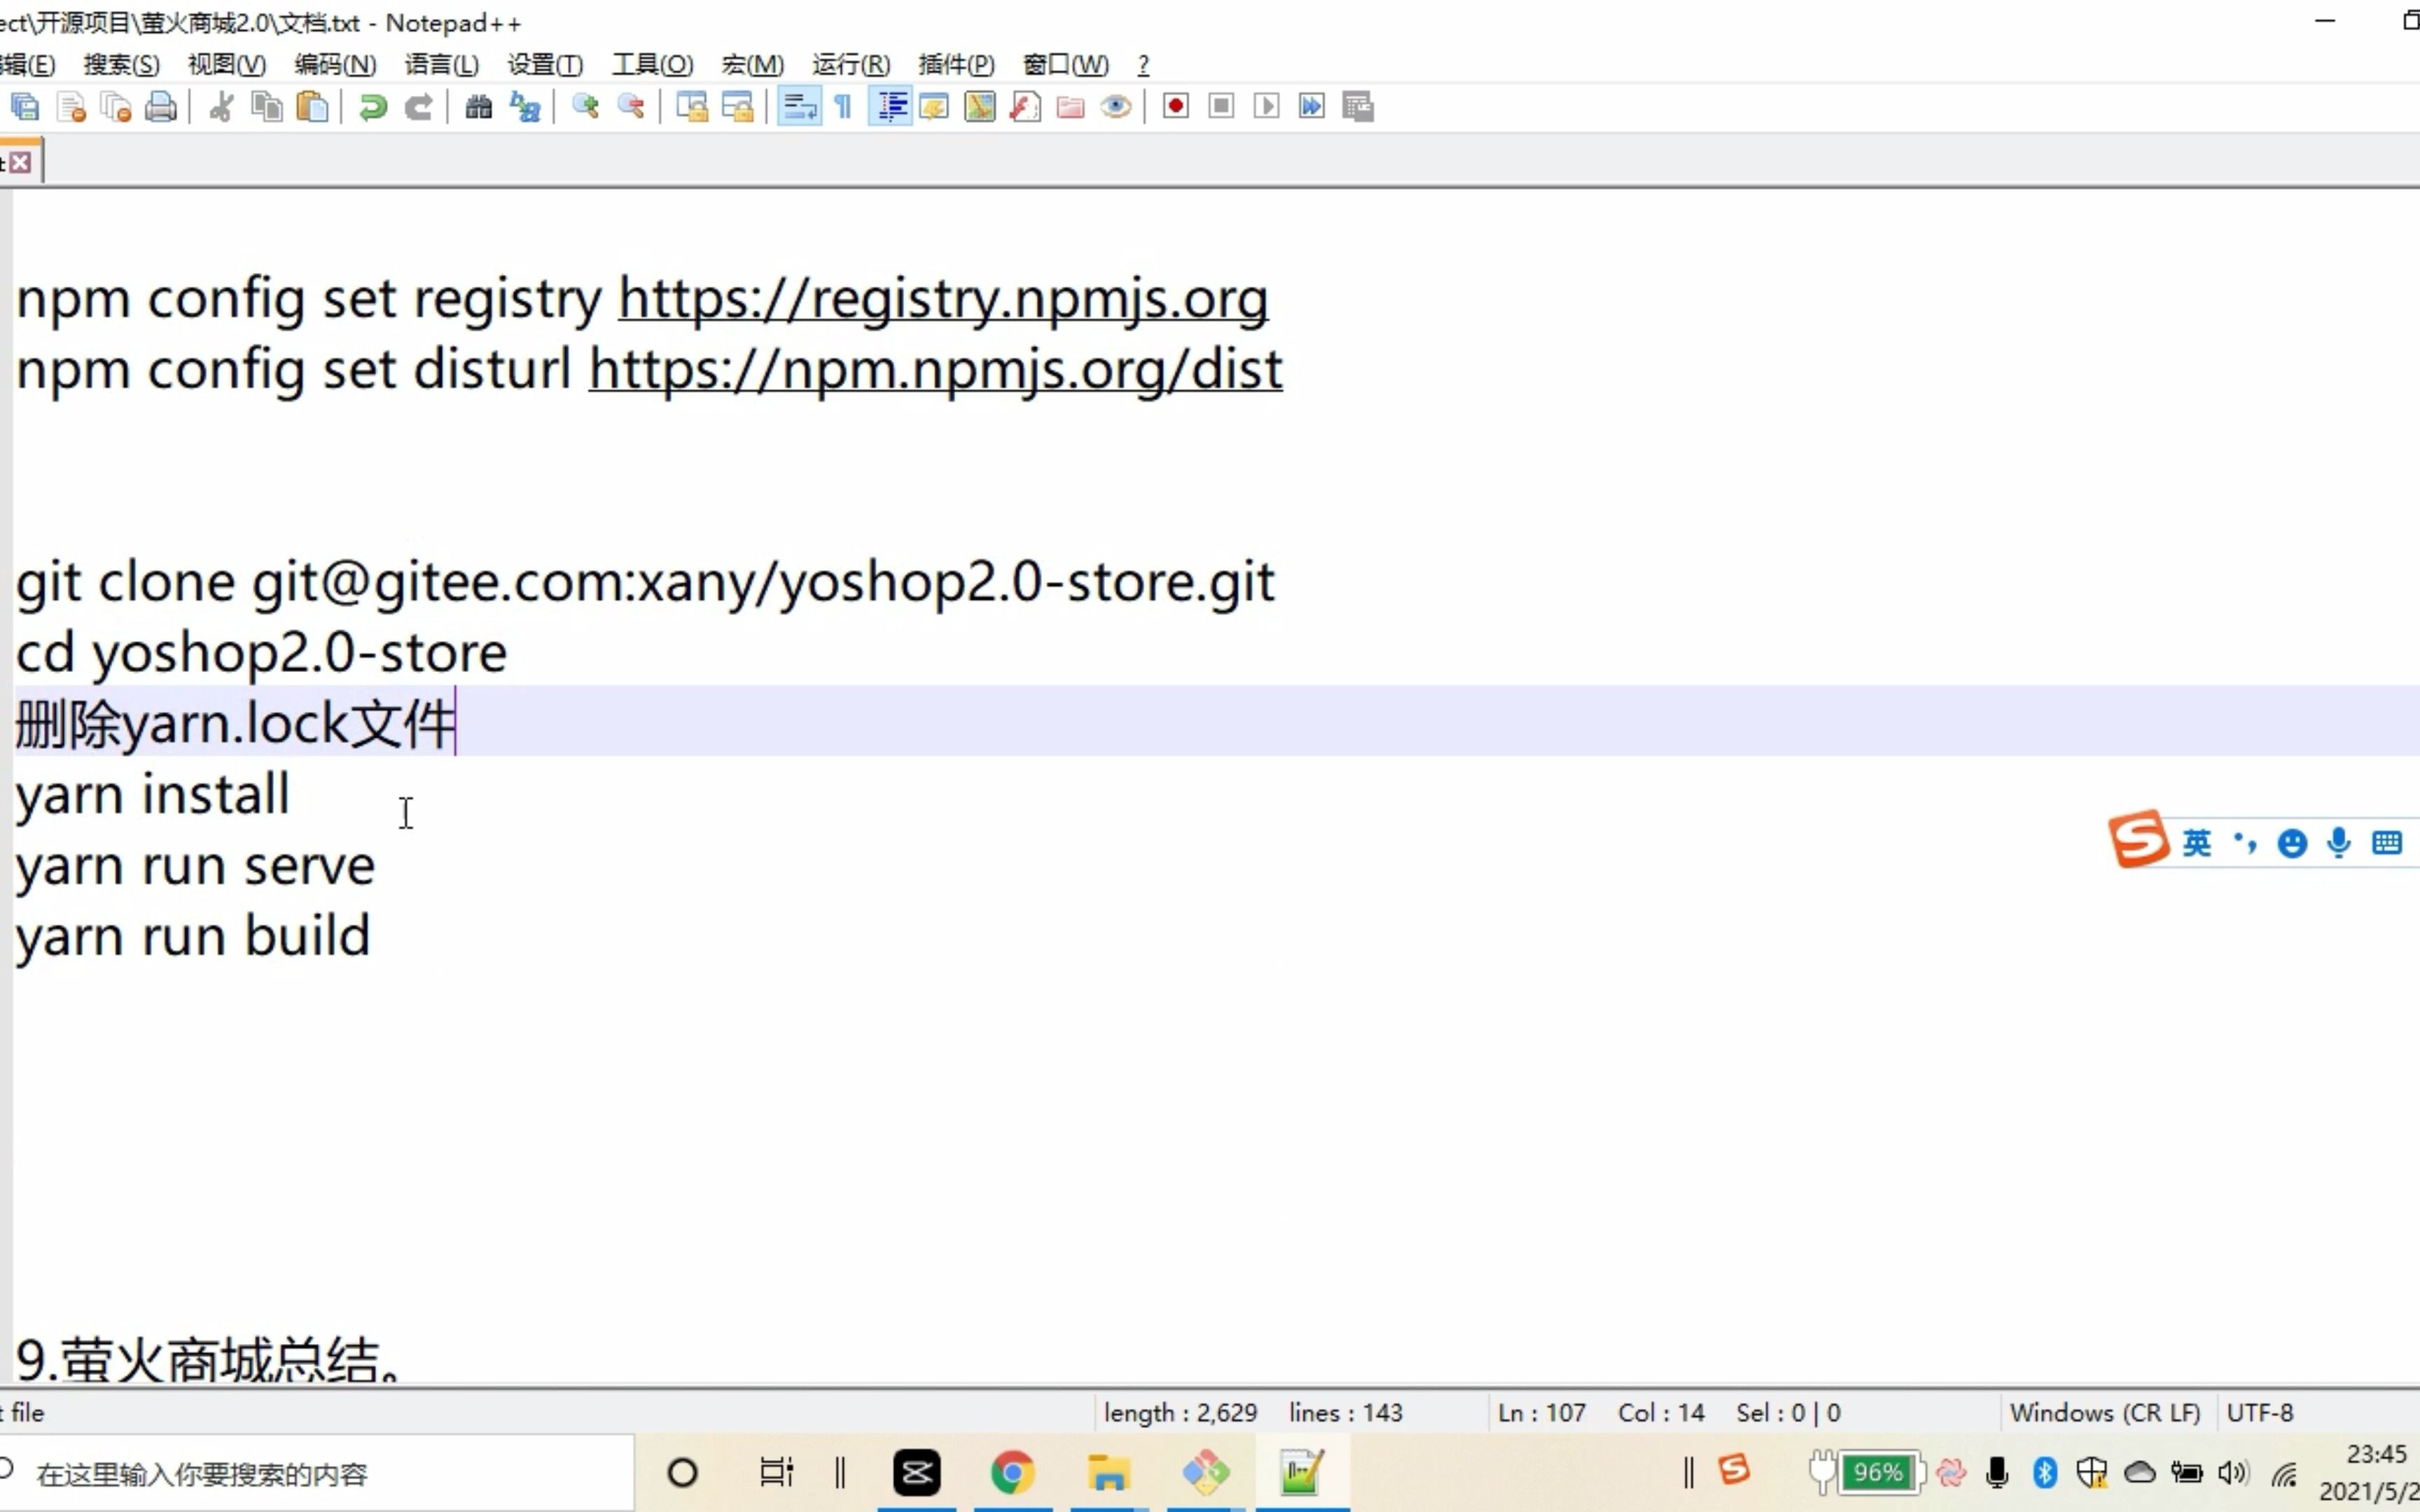Open the Folder as Workspace icon
This screenshot has height=1512, width=2420.
1070,106
